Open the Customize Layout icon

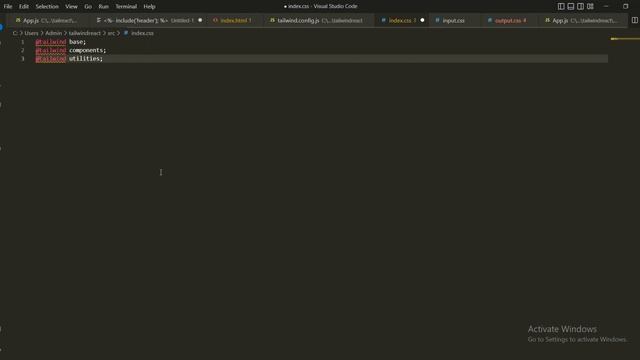[x=590, y=7]
